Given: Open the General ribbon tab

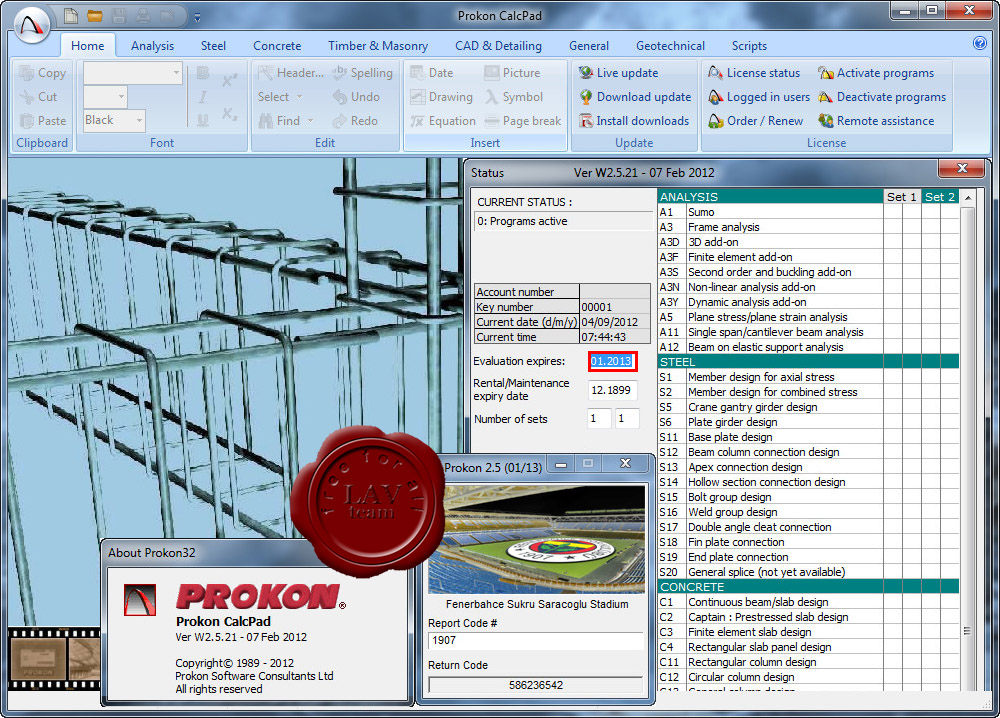Looking at the screenshot, I should click(589, 46).
